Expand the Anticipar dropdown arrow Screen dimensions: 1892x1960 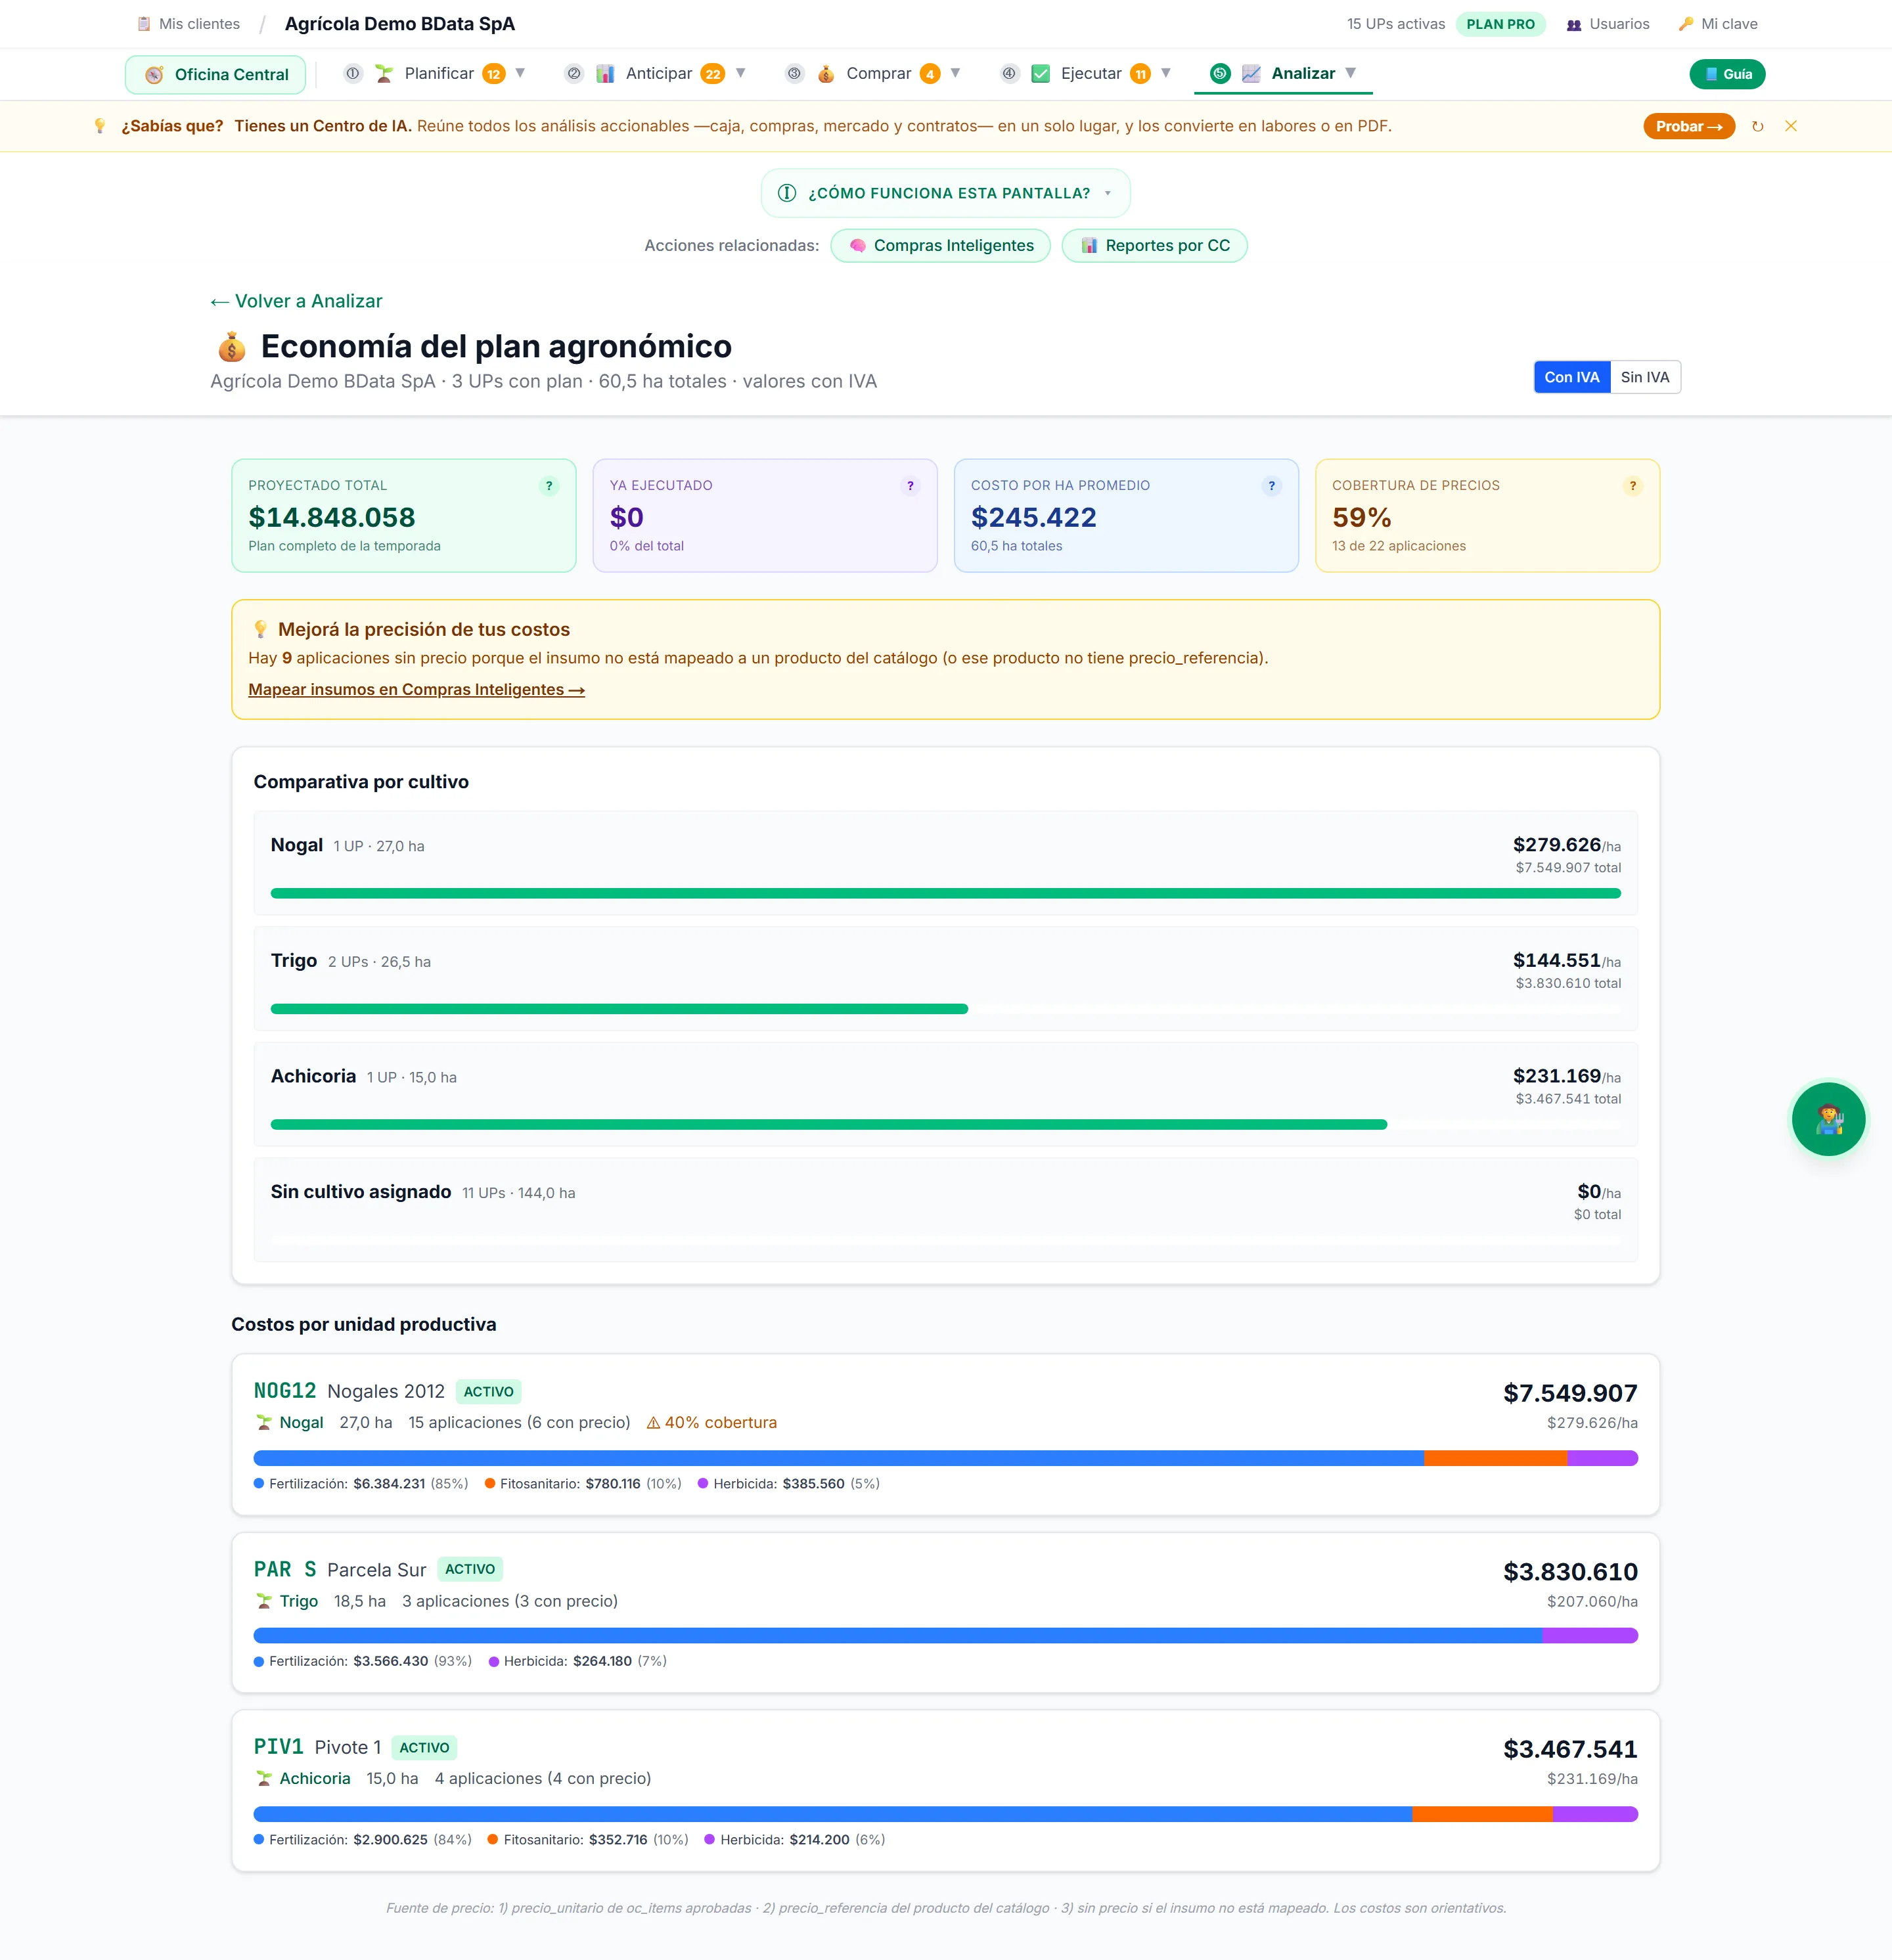coord(741,74)
